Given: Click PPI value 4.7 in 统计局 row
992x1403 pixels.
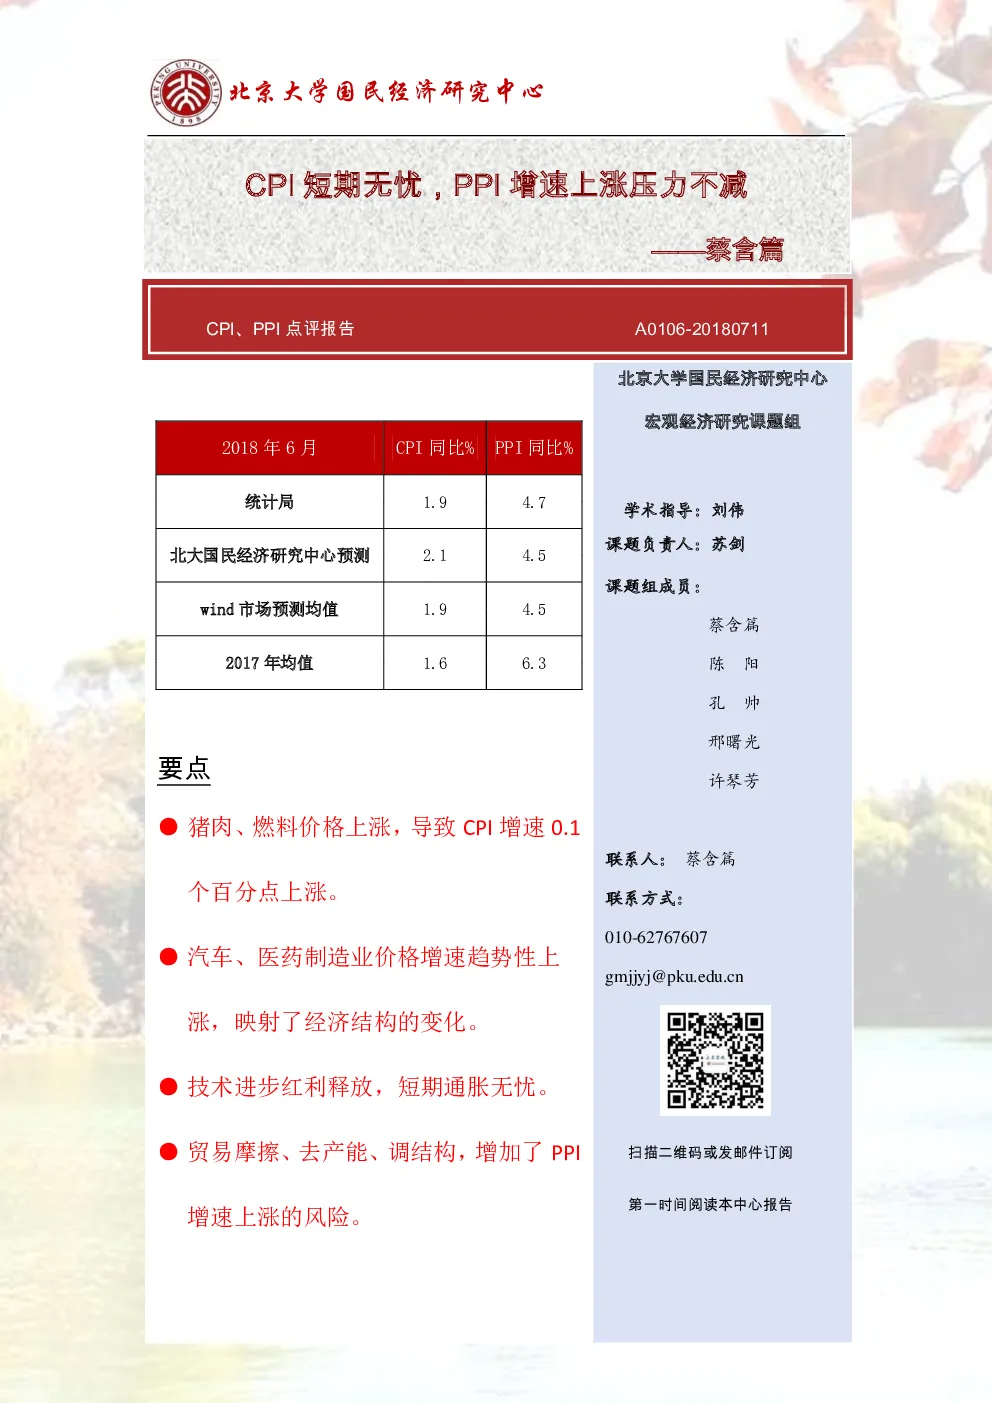Looking at the screenshot, I should point(534,503).
